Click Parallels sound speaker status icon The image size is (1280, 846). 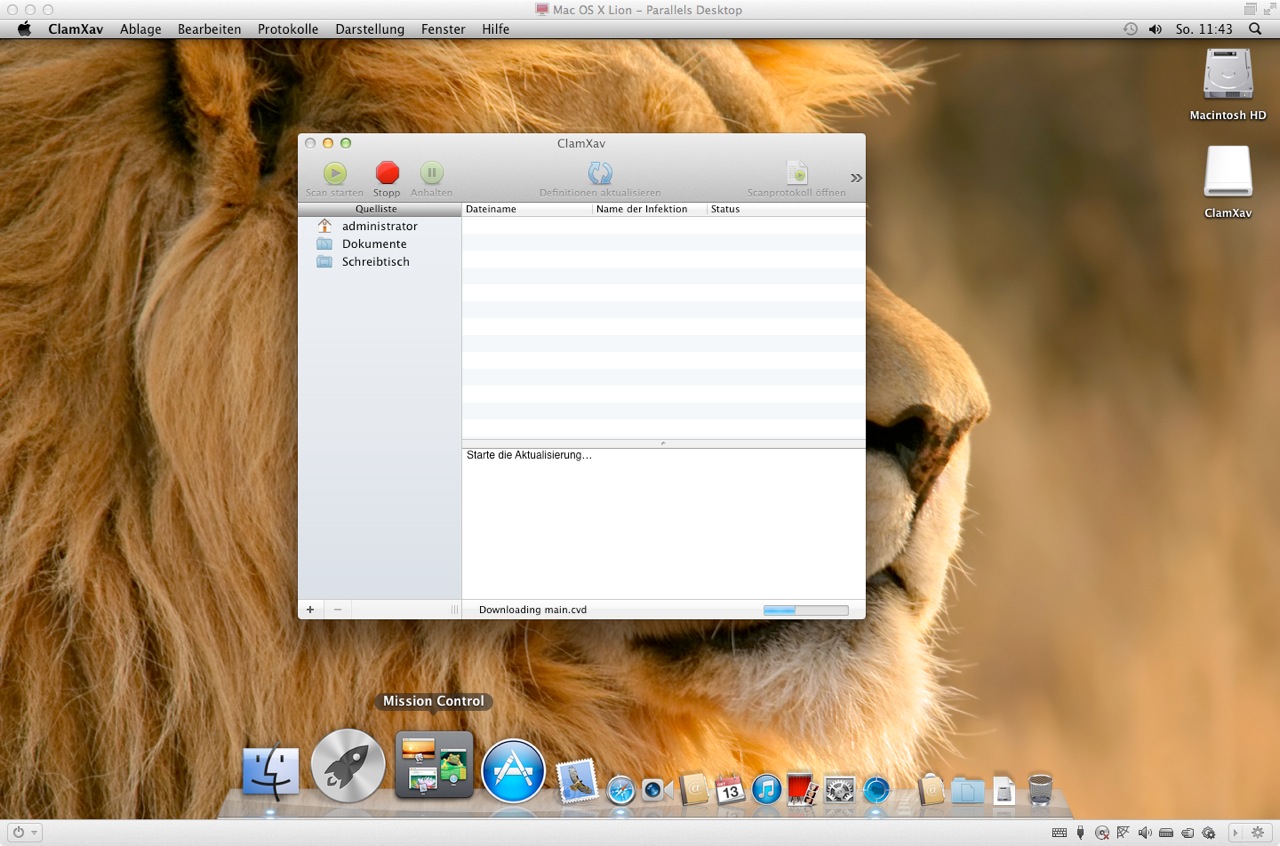coord(1144,832)
